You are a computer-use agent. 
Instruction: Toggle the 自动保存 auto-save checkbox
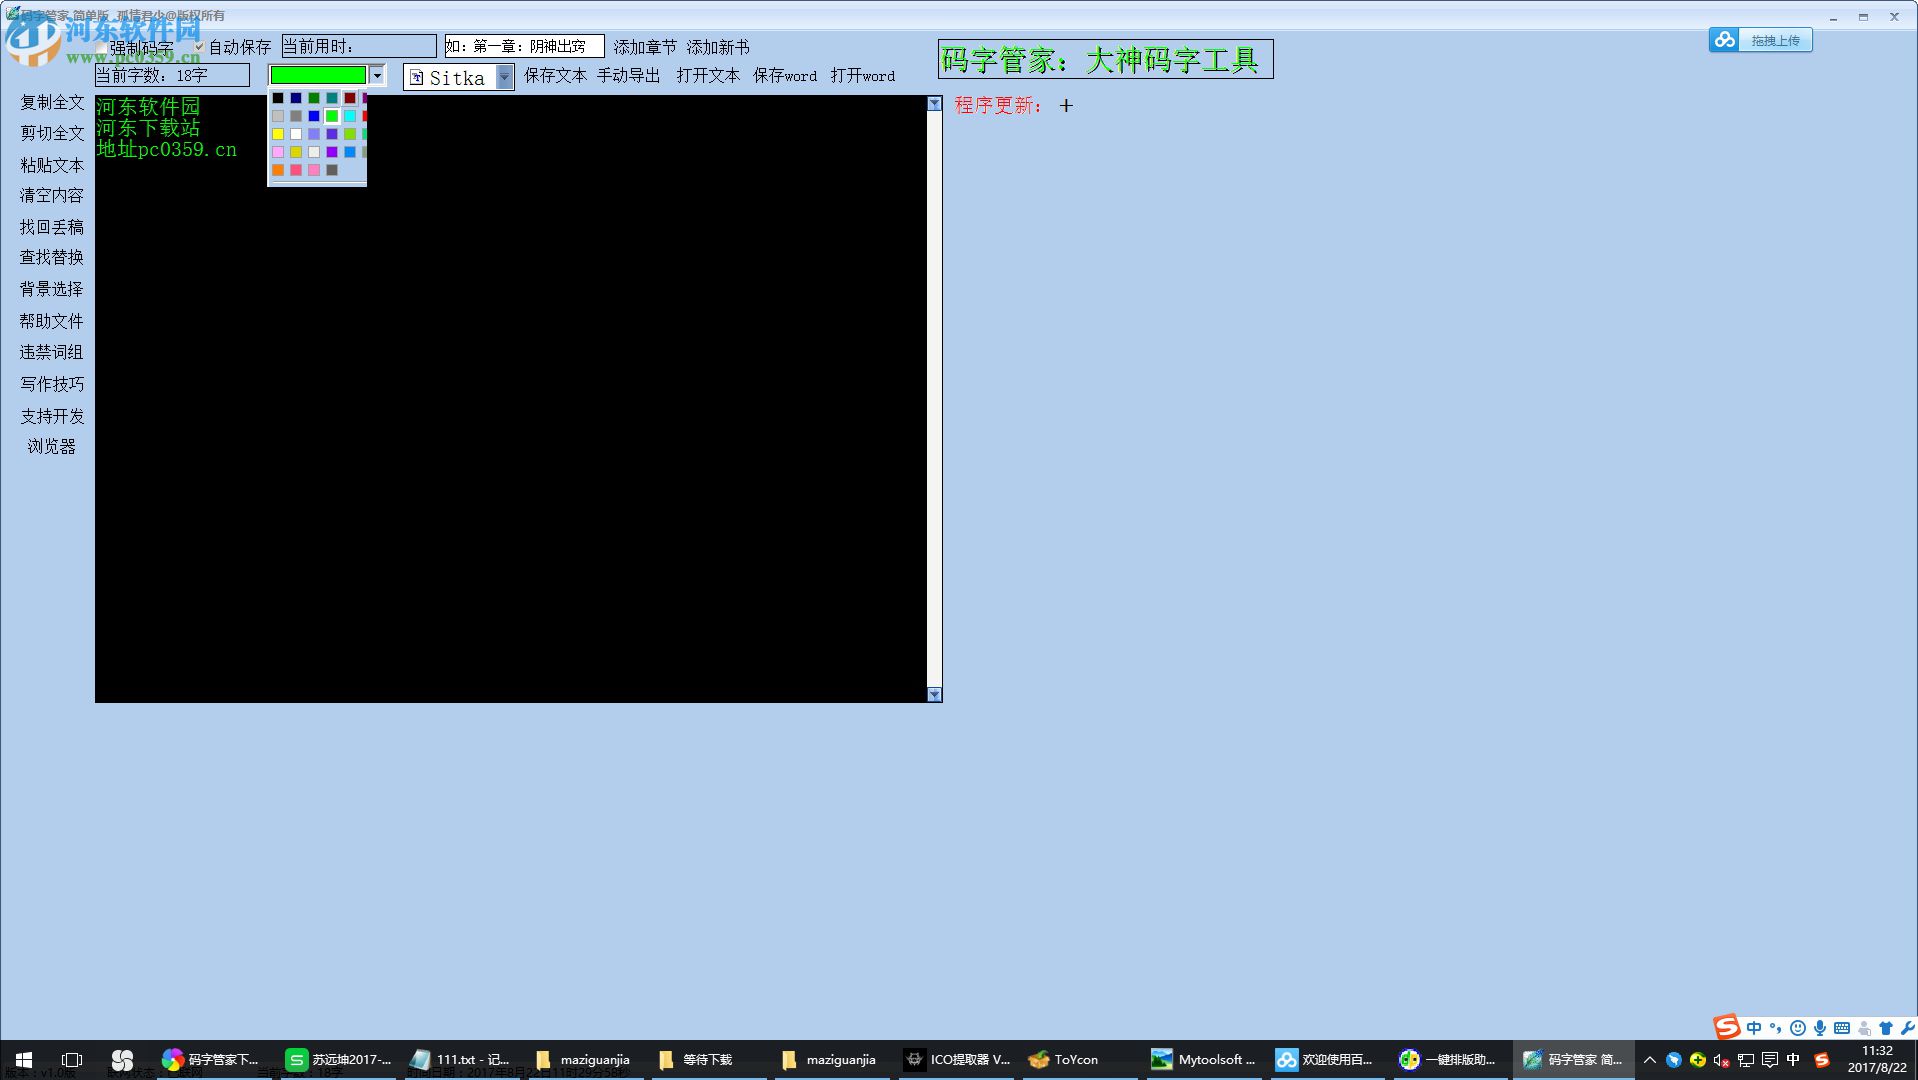(x=199, y=47)
